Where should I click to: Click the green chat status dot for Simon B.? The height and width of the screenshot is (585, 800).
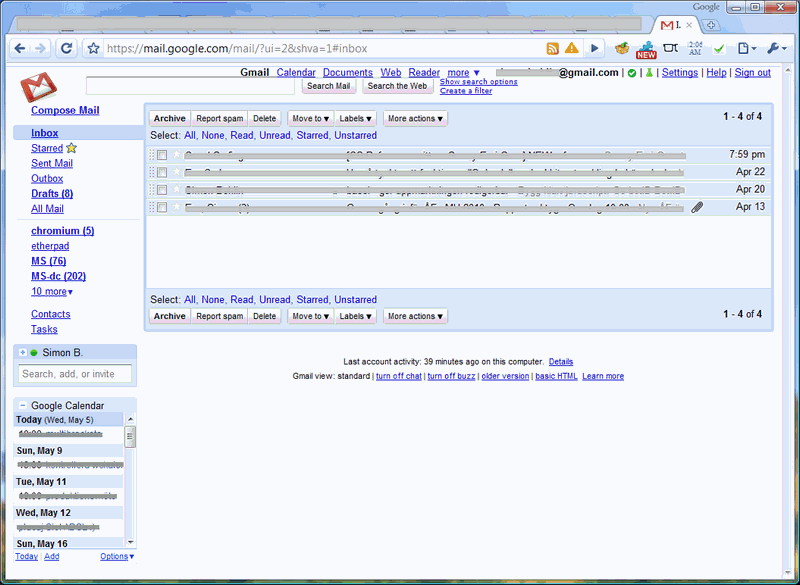pos(34,352)
